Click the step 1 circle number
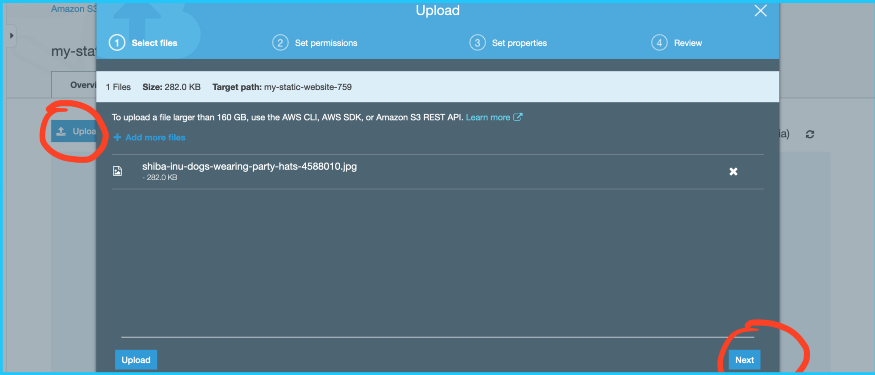This screenshot has width=875, height=375. pos(117,43)
